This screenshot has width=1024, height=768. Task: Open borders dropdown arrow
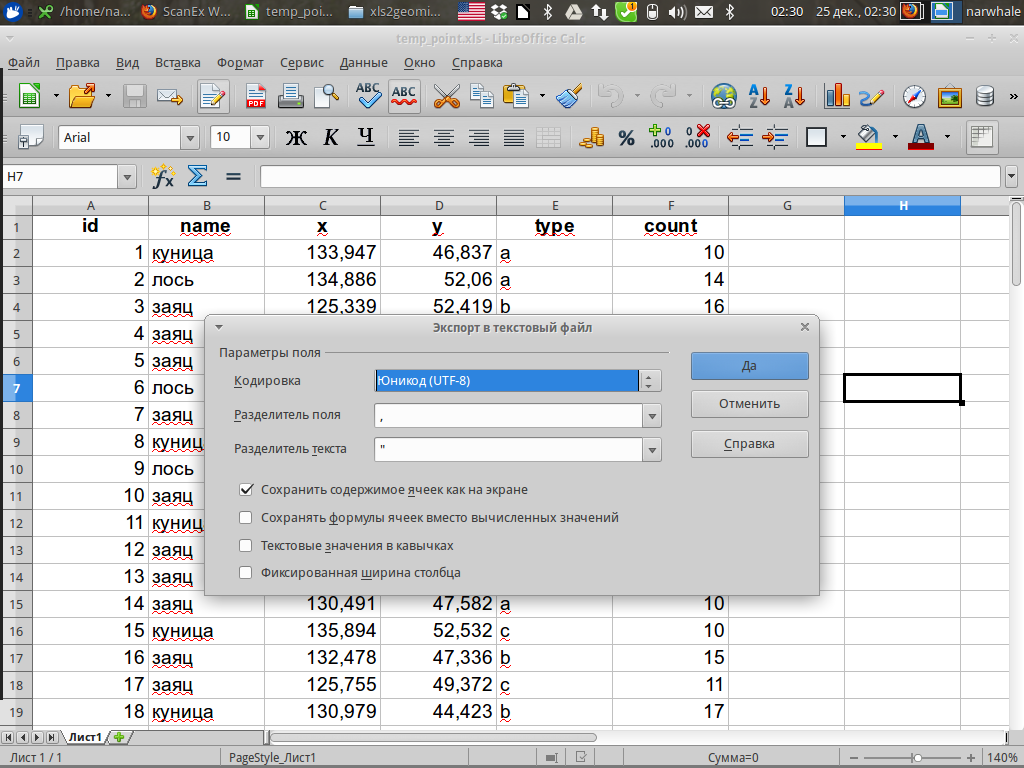coord(843,137)
